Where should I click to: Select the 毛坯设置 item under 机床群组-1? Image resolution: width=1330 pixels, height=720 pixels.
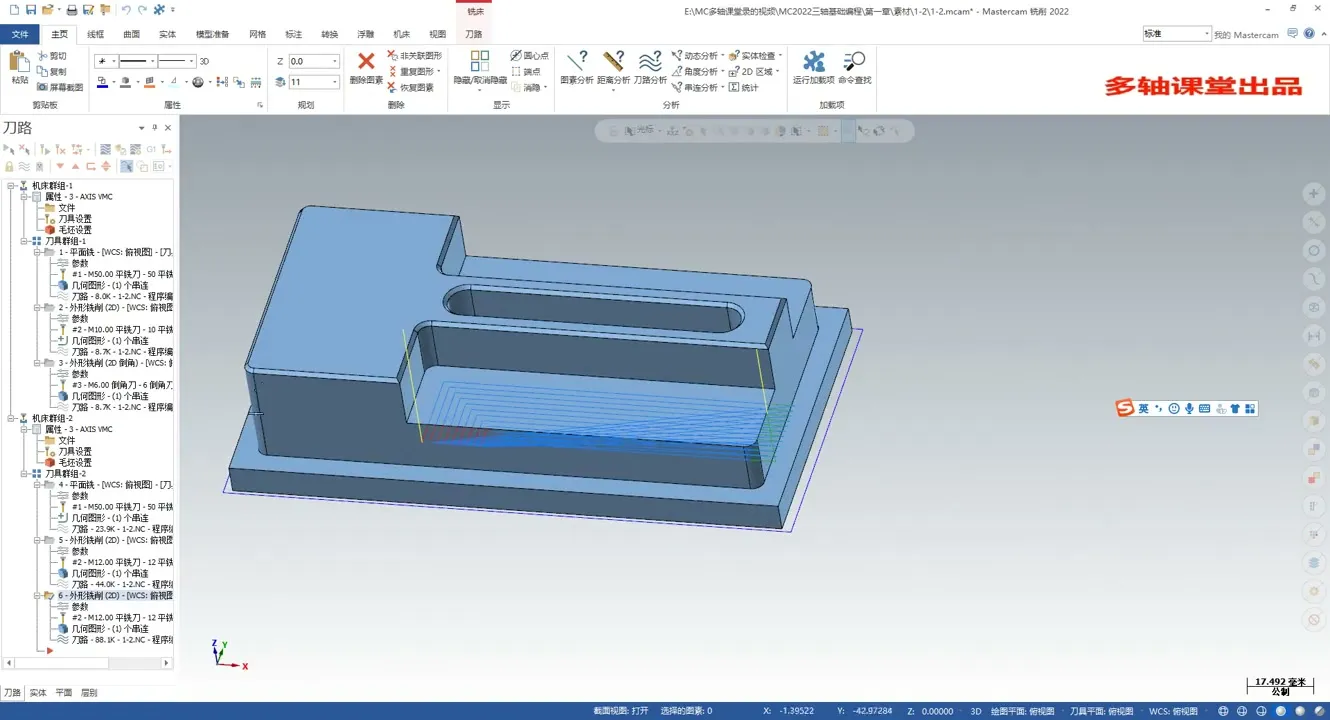click(x=74, y=230)
